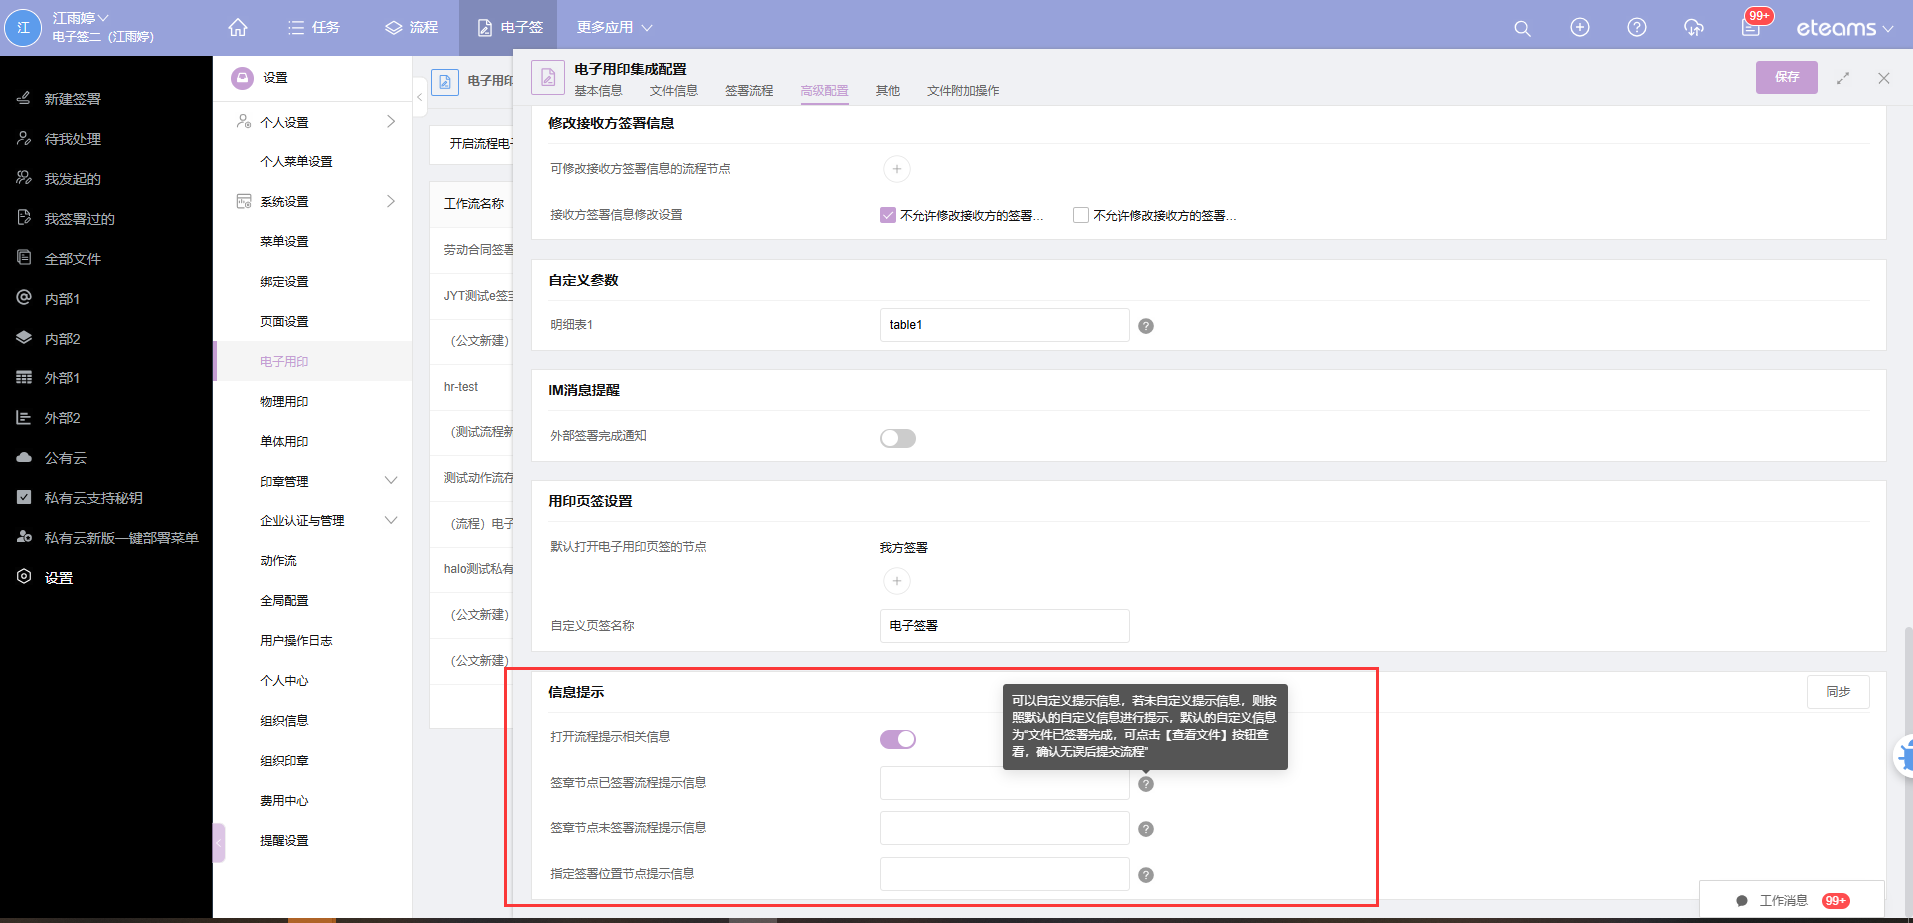Open the message inbox icon with 99+ badge

[1752, 26]
